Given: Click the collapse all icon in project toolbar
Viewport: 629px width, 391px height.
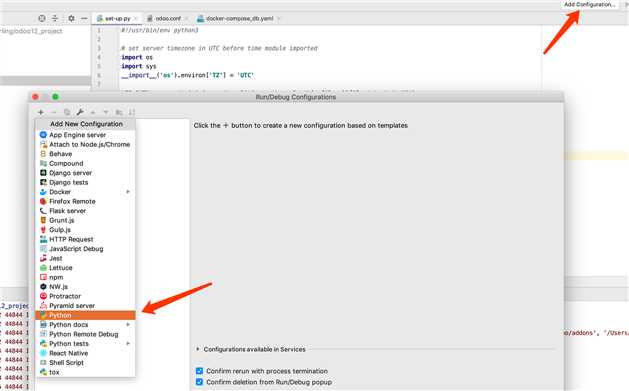Looking at the screenshot, I should [55, 18].
